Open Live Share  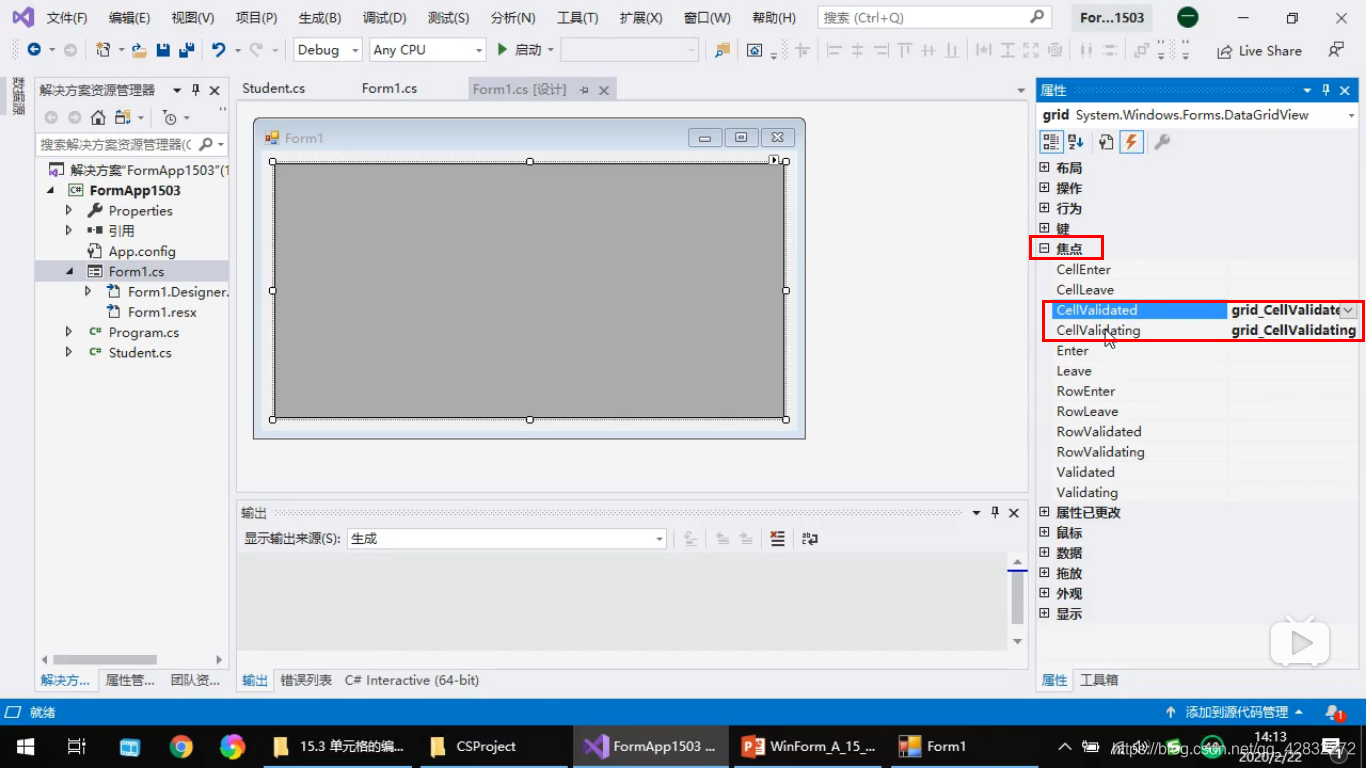(x=1259, y=51)
